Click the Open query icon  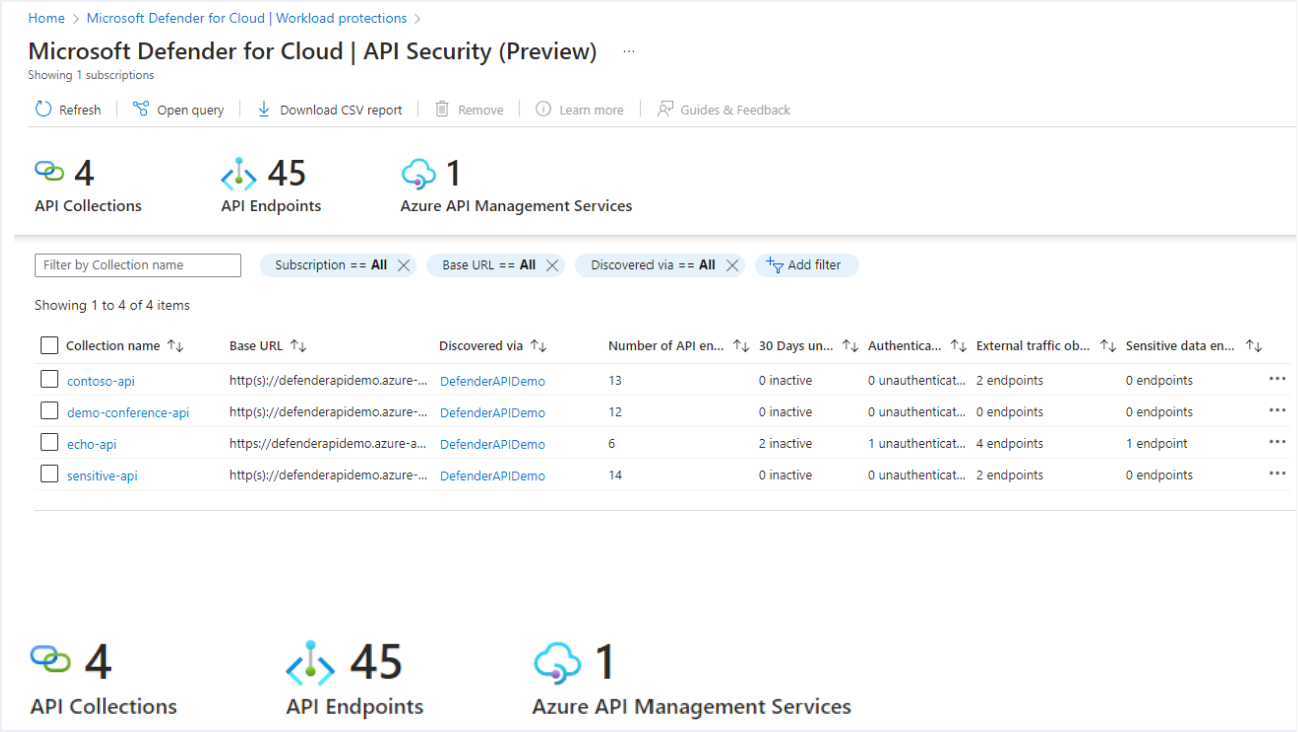(x=141, y=109)
